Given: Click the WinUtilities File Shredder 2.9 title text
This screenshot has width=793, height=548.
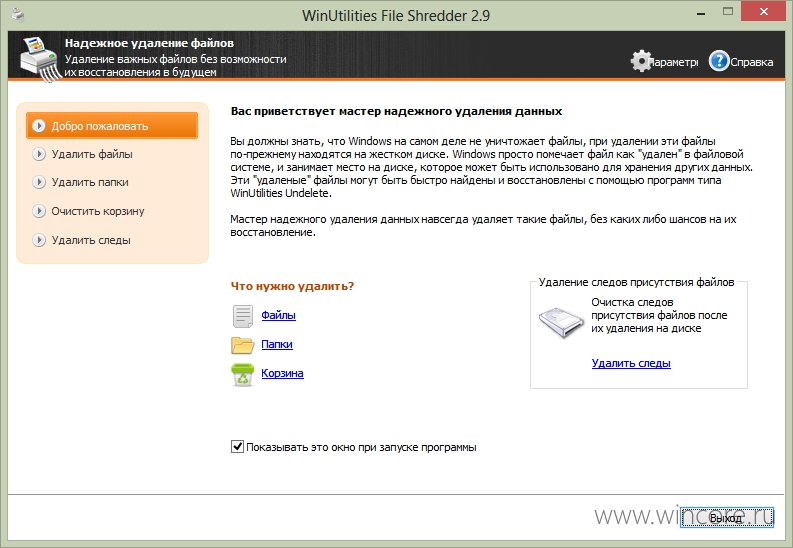Looking at the screenshot, I should [x=396, y=16].
